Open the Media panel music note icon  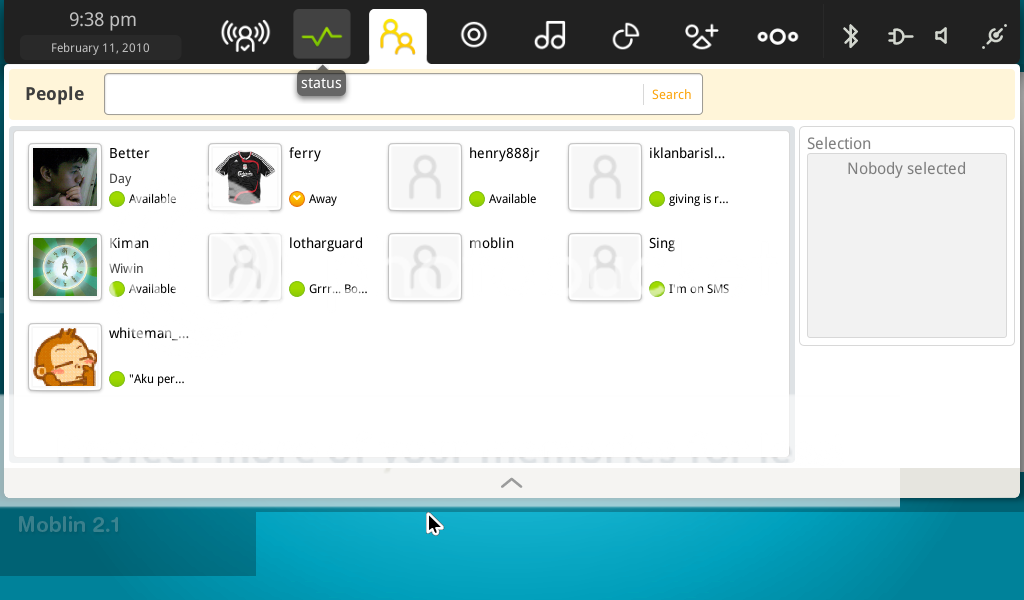click(x=549, y=36)
